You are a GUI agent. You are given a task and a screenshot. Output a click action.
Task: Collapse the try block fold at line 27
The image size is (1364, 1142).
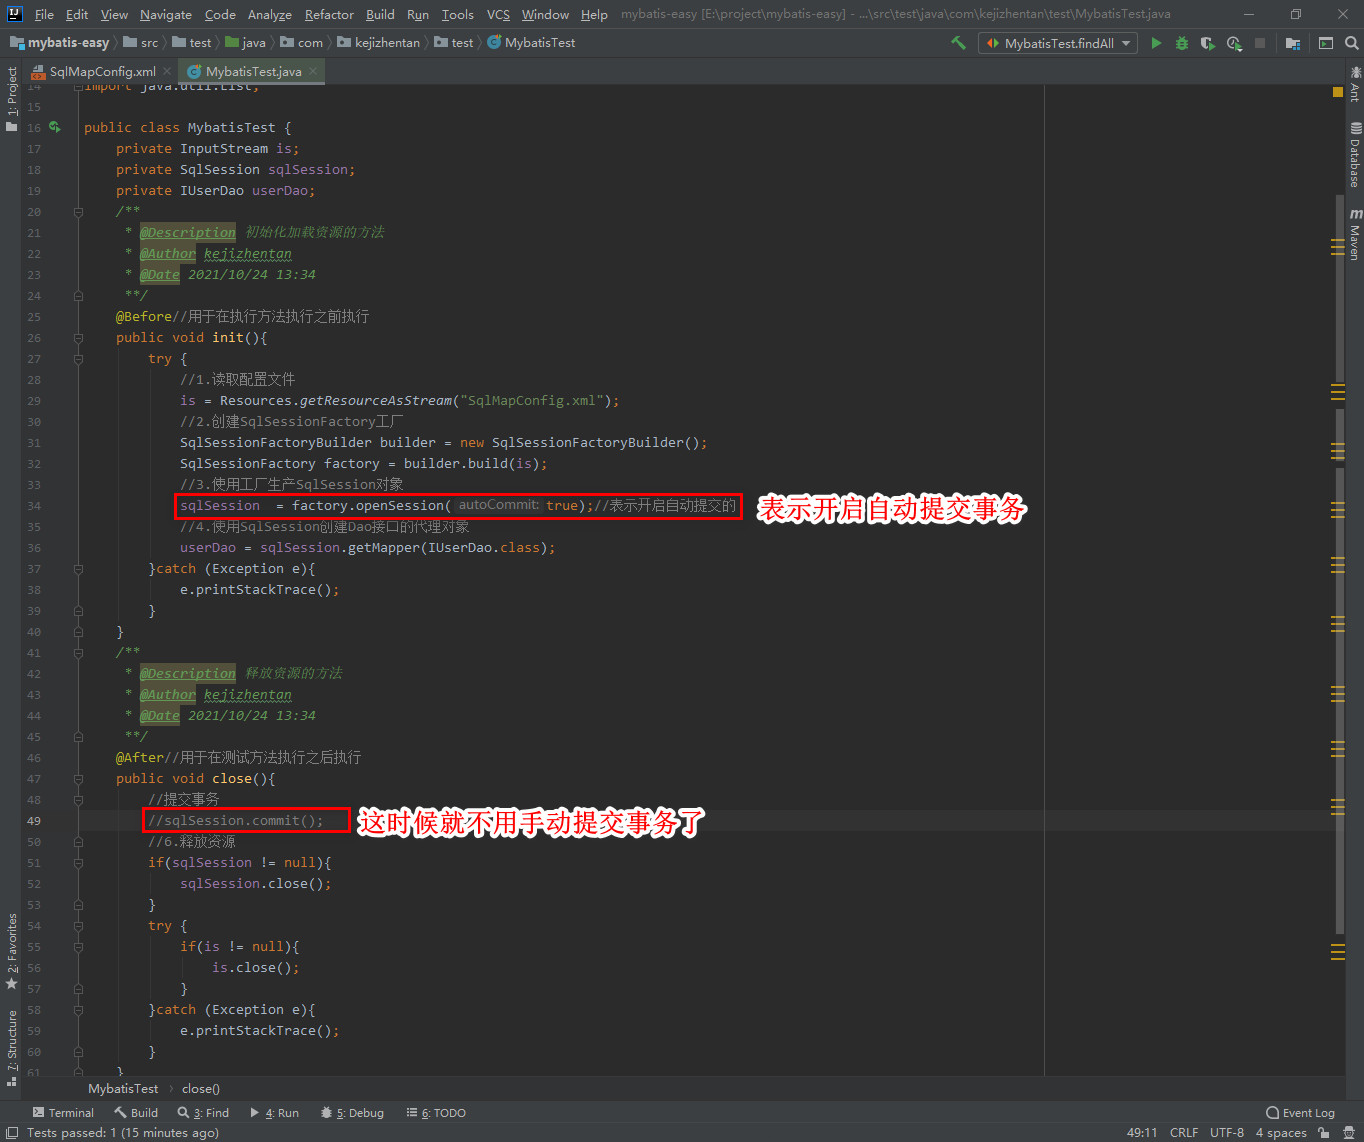(x=78, y=359)
